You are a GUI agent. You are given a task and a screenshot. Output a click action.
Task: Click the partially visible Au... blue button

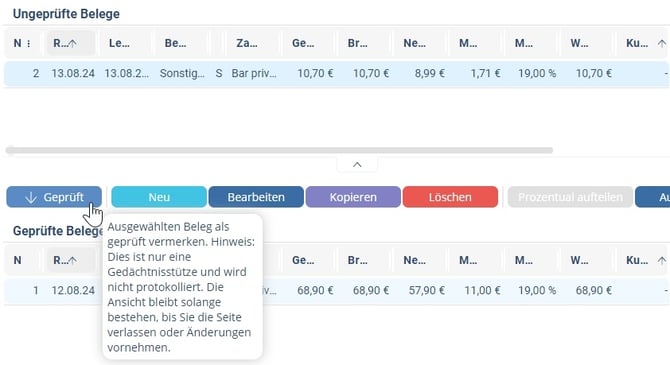652,197
